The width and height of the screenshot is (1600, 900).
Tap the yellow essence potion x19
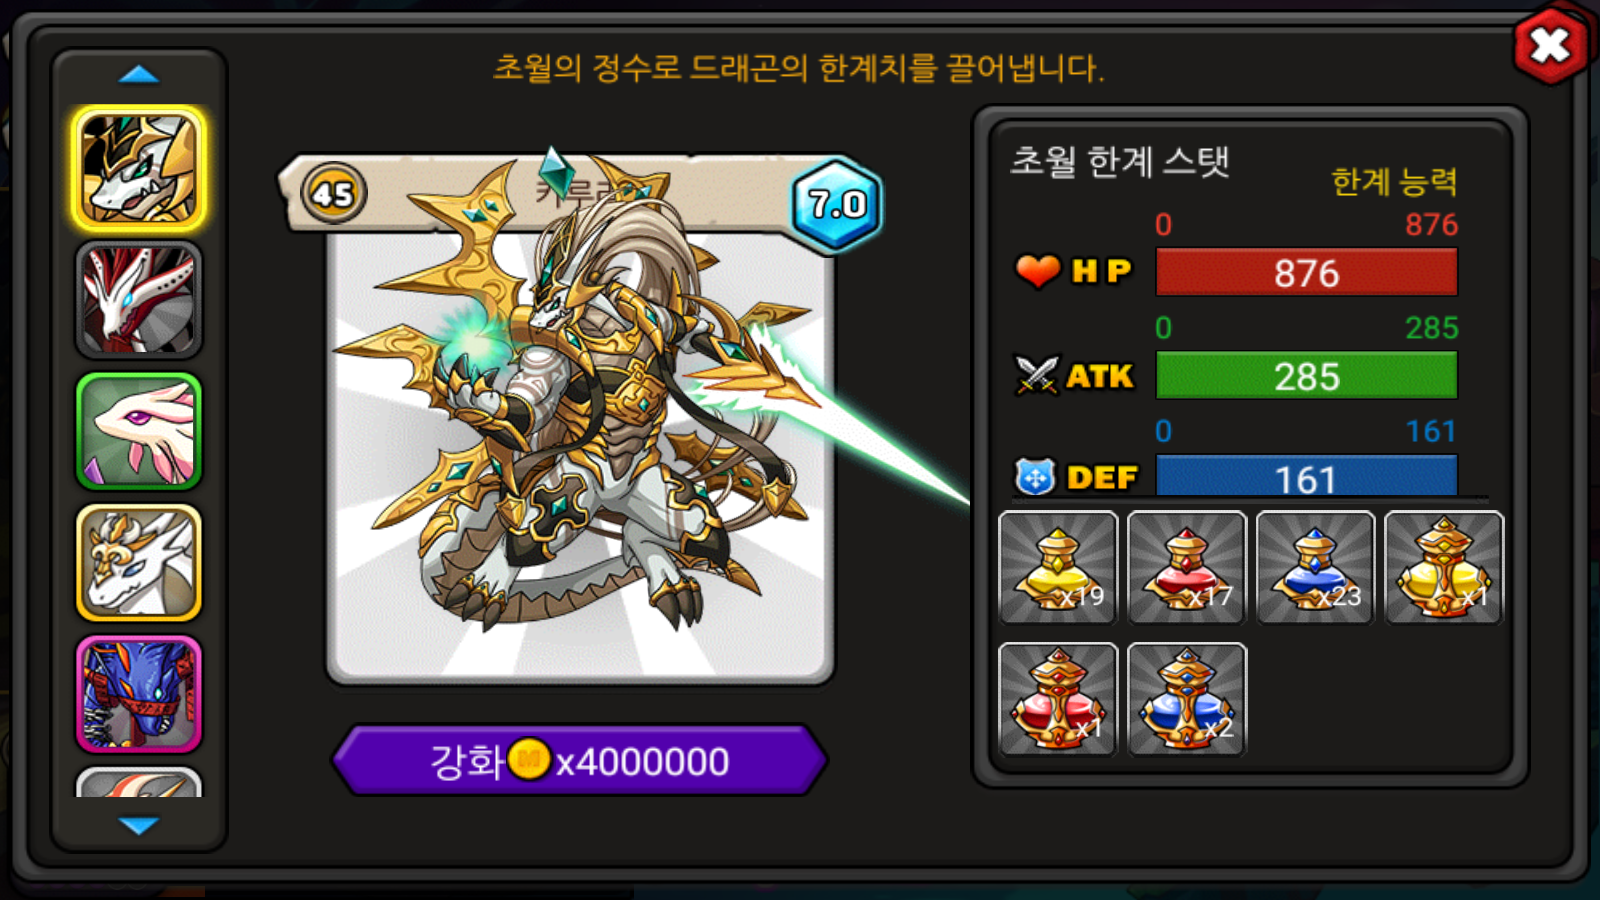[1058, 567]
